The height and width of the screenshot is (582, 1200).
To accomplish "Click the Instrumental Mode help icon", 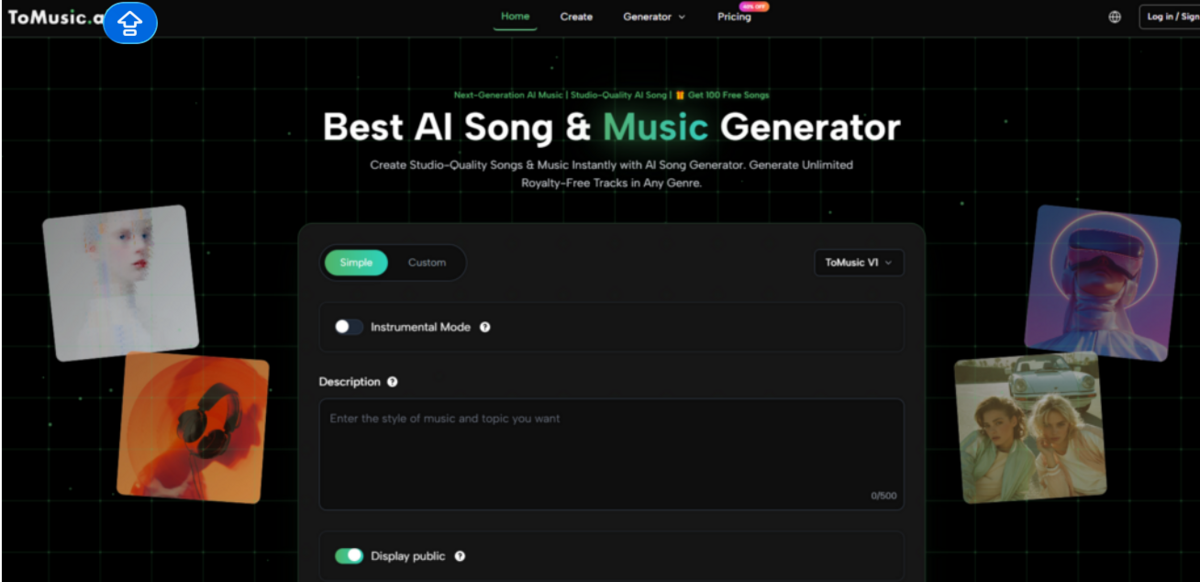I will coord(485,327).
